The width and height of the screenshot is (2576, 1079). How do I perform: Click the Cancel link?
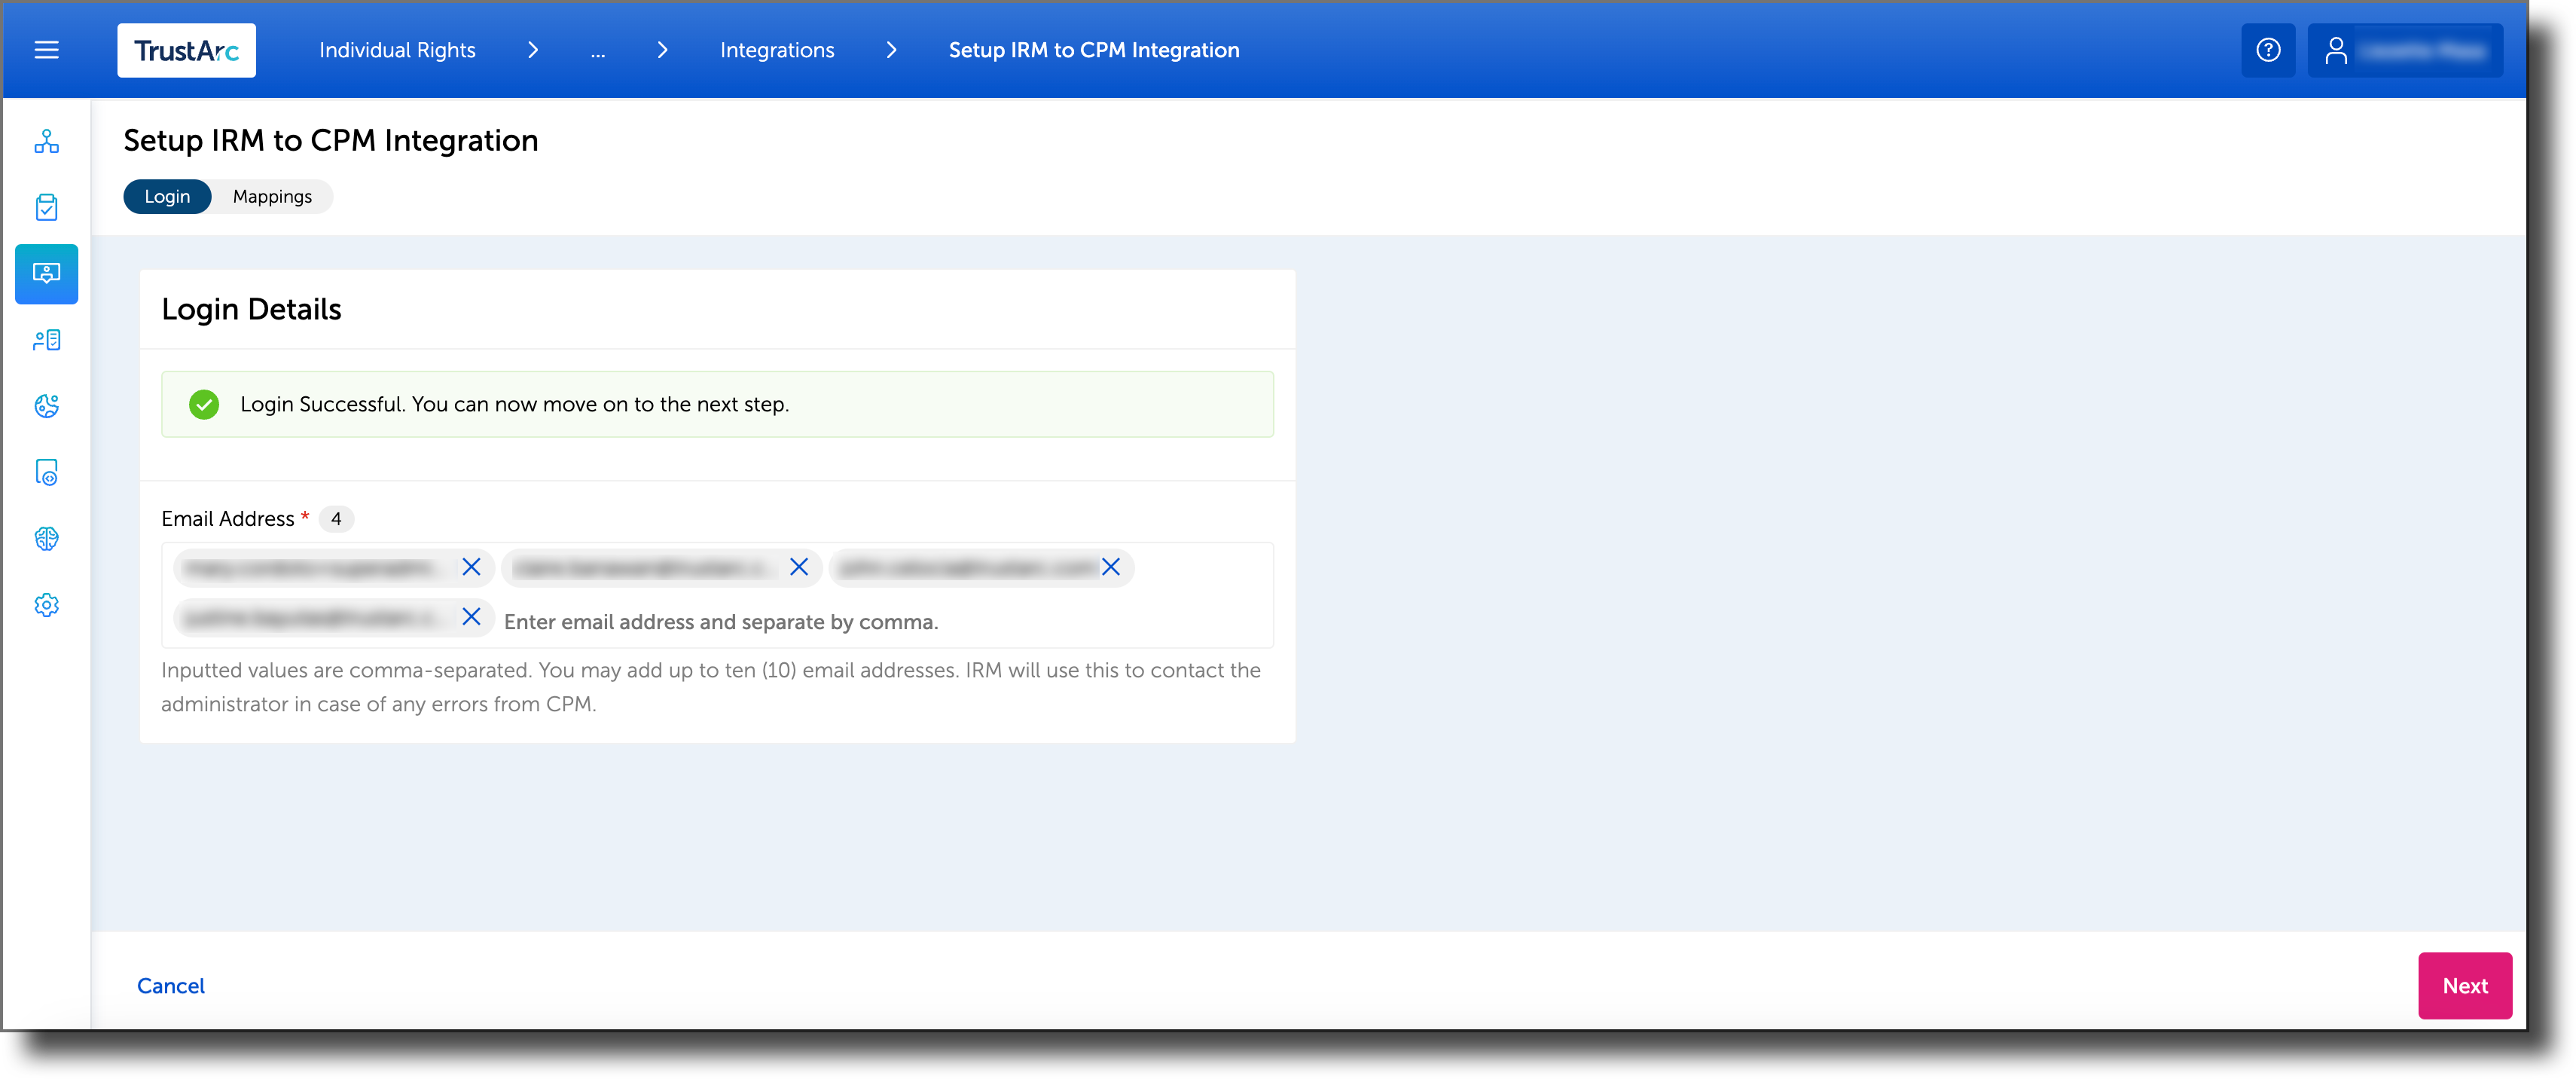pyautogui.click(x=170, y=985)
